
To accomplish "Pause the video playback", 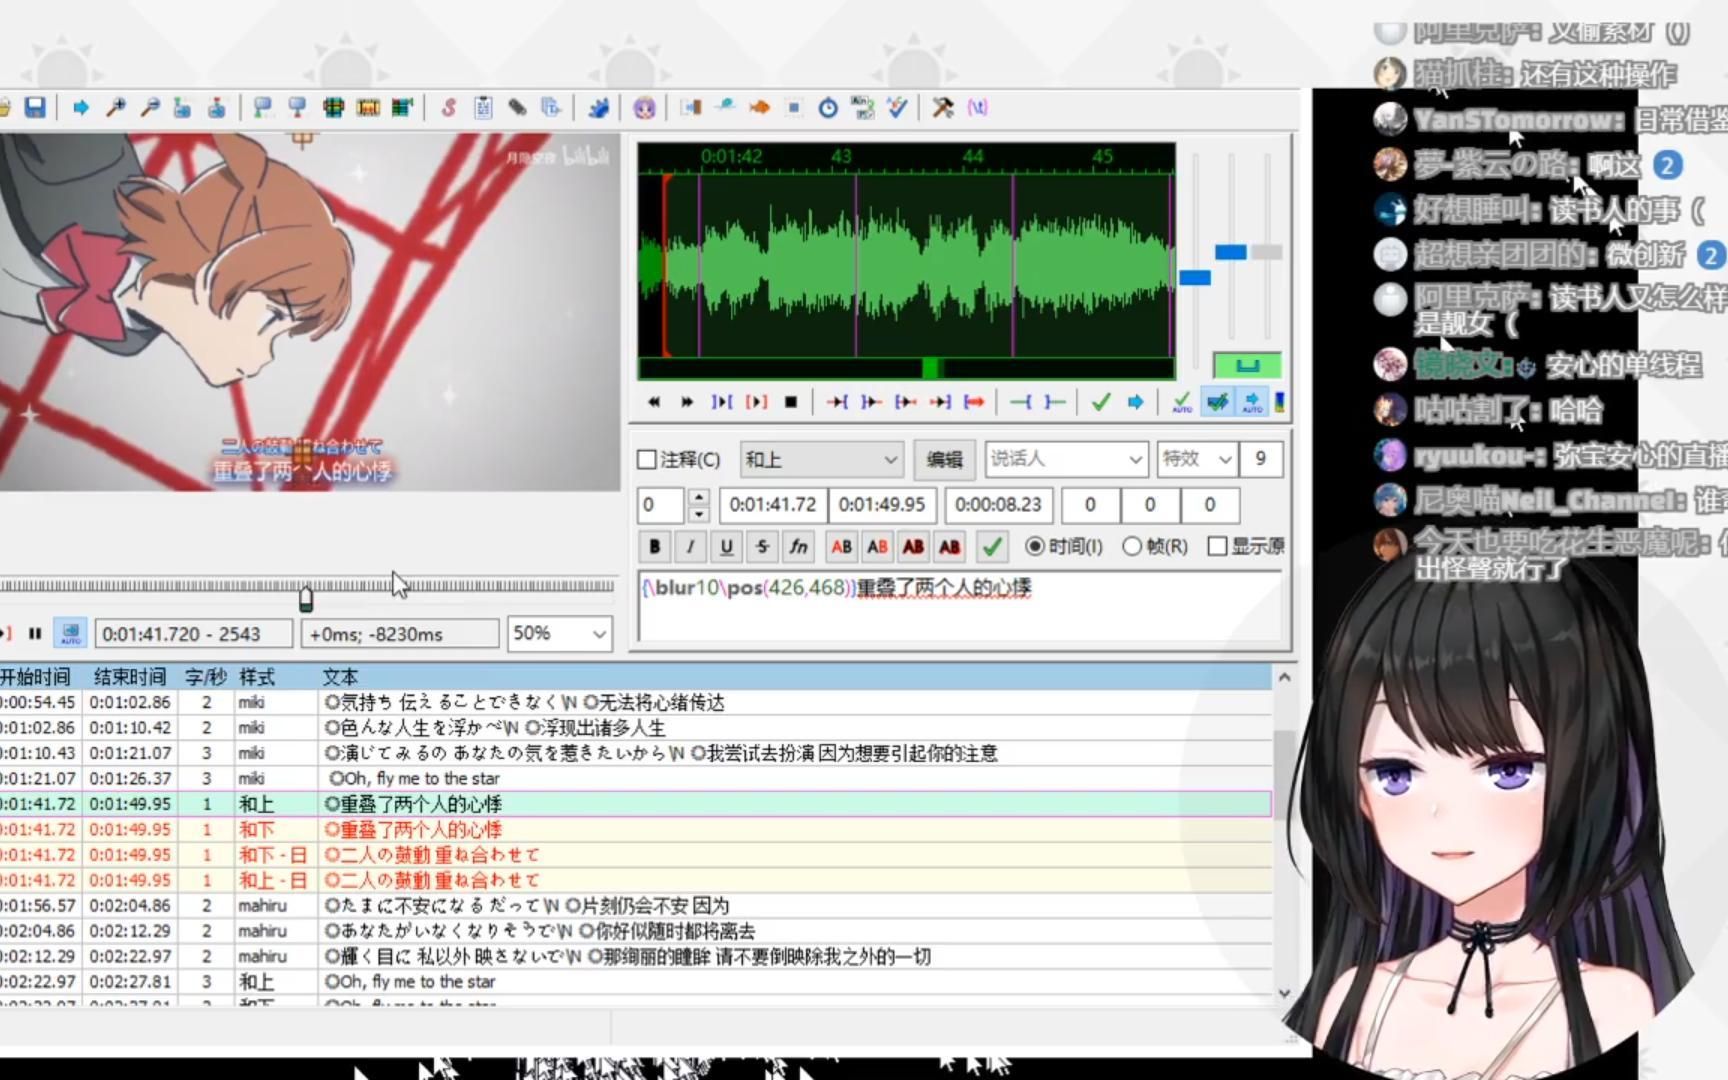I will pyautogui.click(x=35, y=633).
